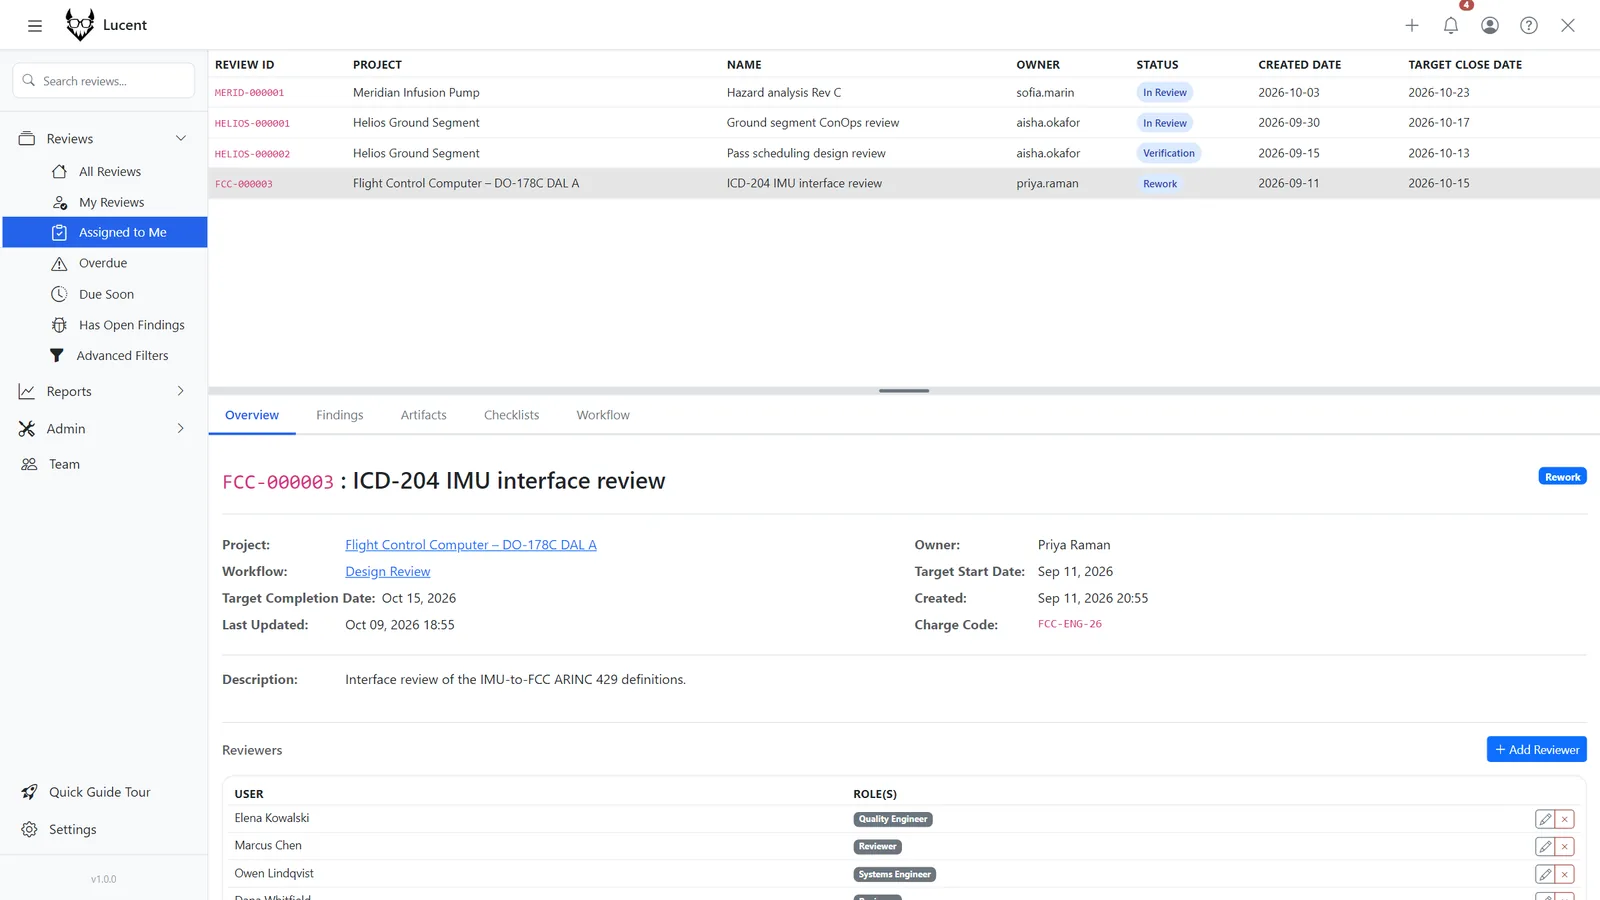
Task: Expand the Admin section
Action: coord(105,429)
